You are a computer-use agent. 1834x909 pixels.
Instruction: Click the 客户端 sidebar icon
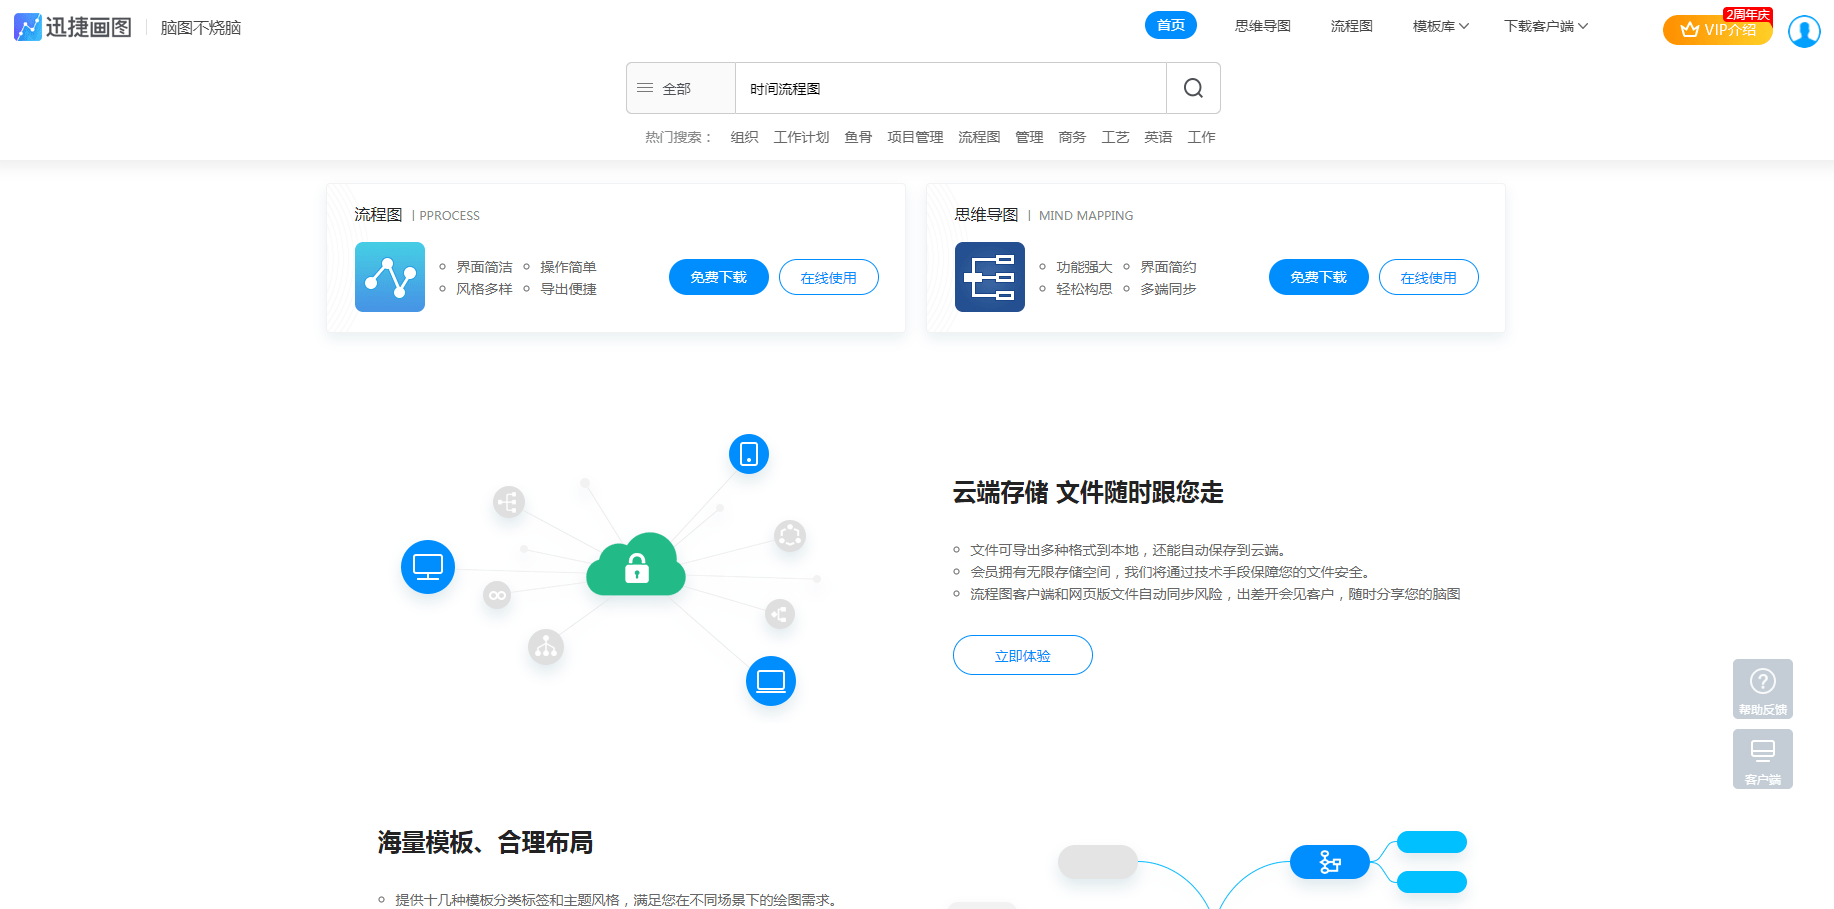[x=1762, y=759]
